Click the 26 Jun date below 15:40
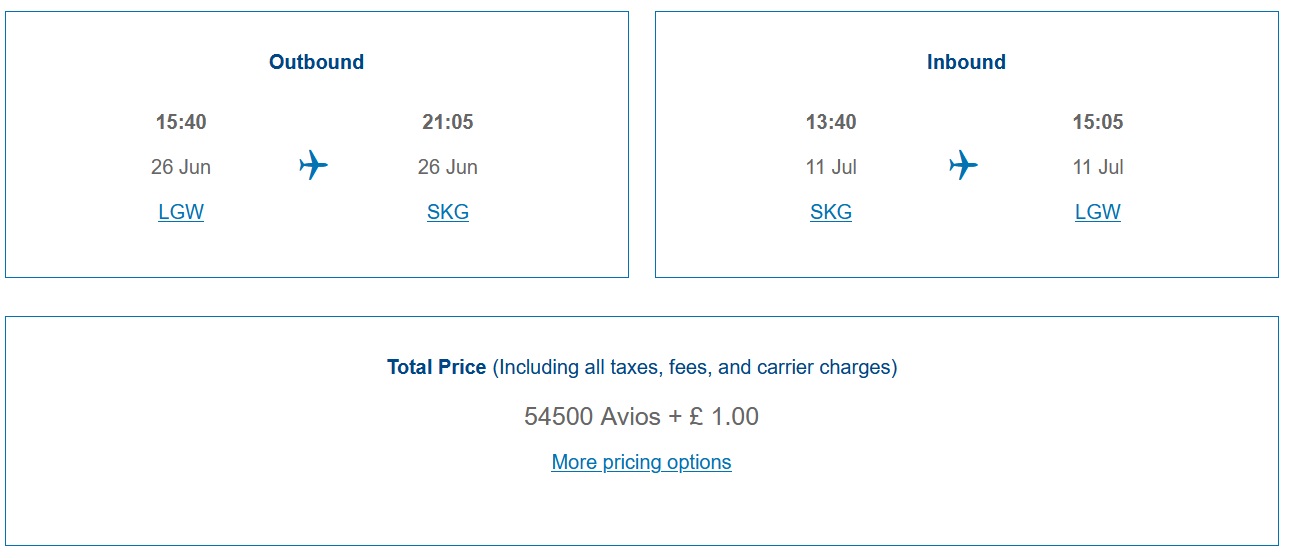Viewport: 1289px width, 558px height. [181, 167]
